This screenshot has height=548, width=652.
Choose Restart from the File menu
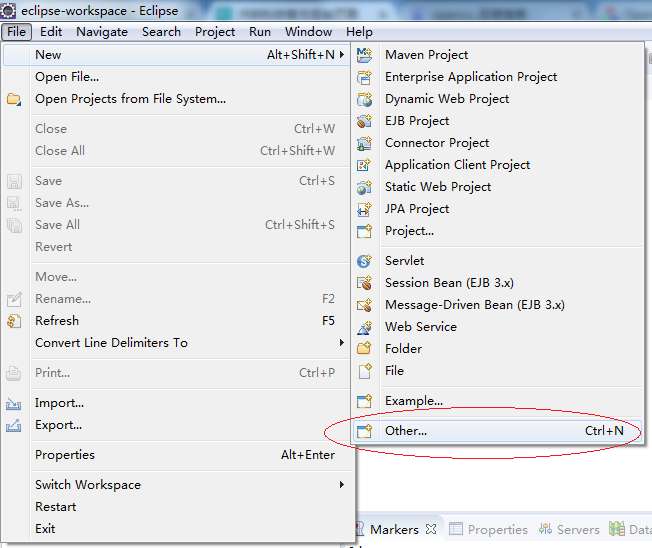176,507
